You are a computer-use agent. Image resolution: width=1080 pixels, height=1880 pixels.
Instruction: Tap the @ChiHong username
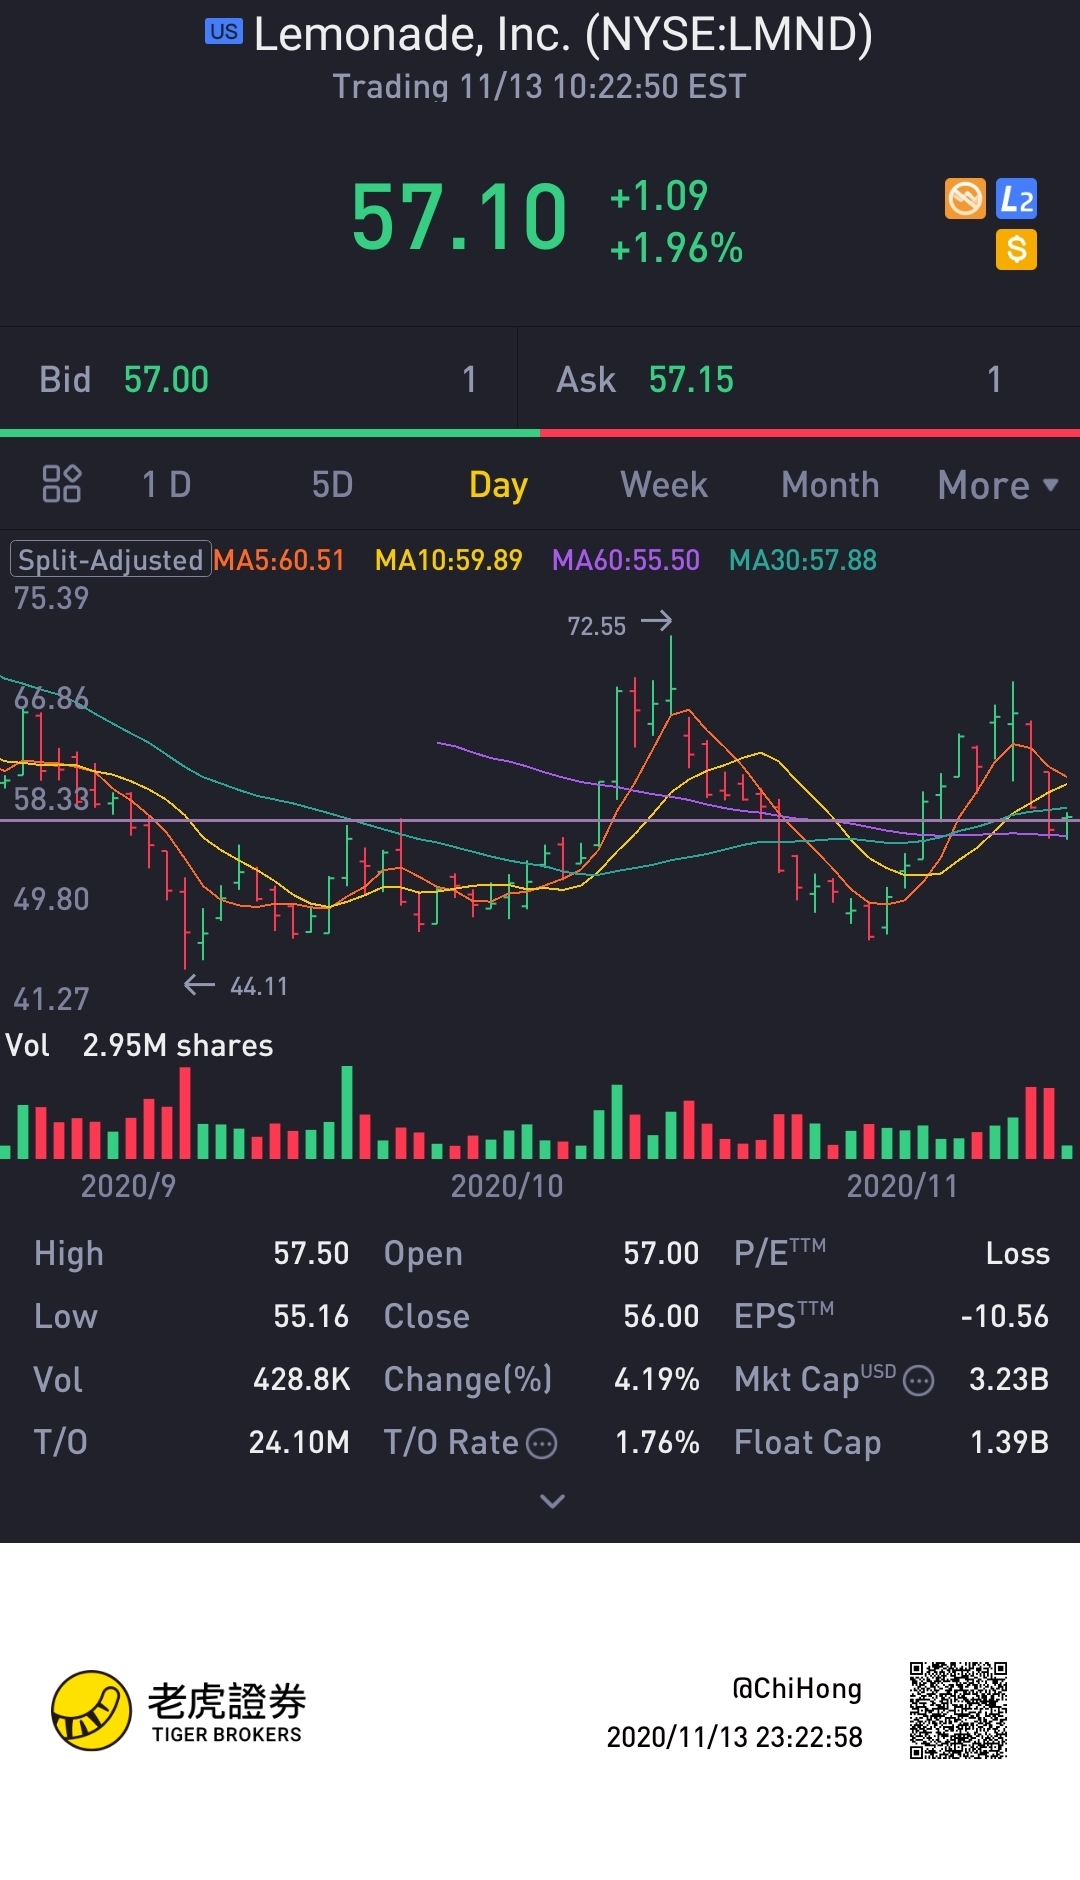tap(797, 1689)
